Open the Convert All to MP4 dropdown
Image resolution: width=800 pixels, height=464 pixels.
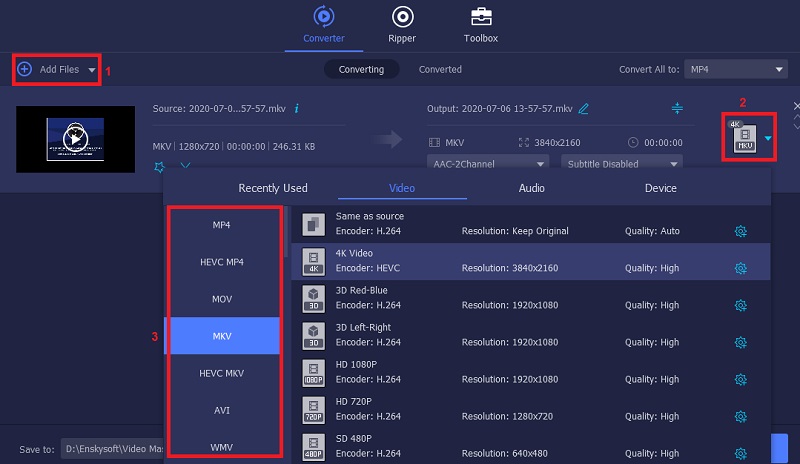[x=736, y=69]
